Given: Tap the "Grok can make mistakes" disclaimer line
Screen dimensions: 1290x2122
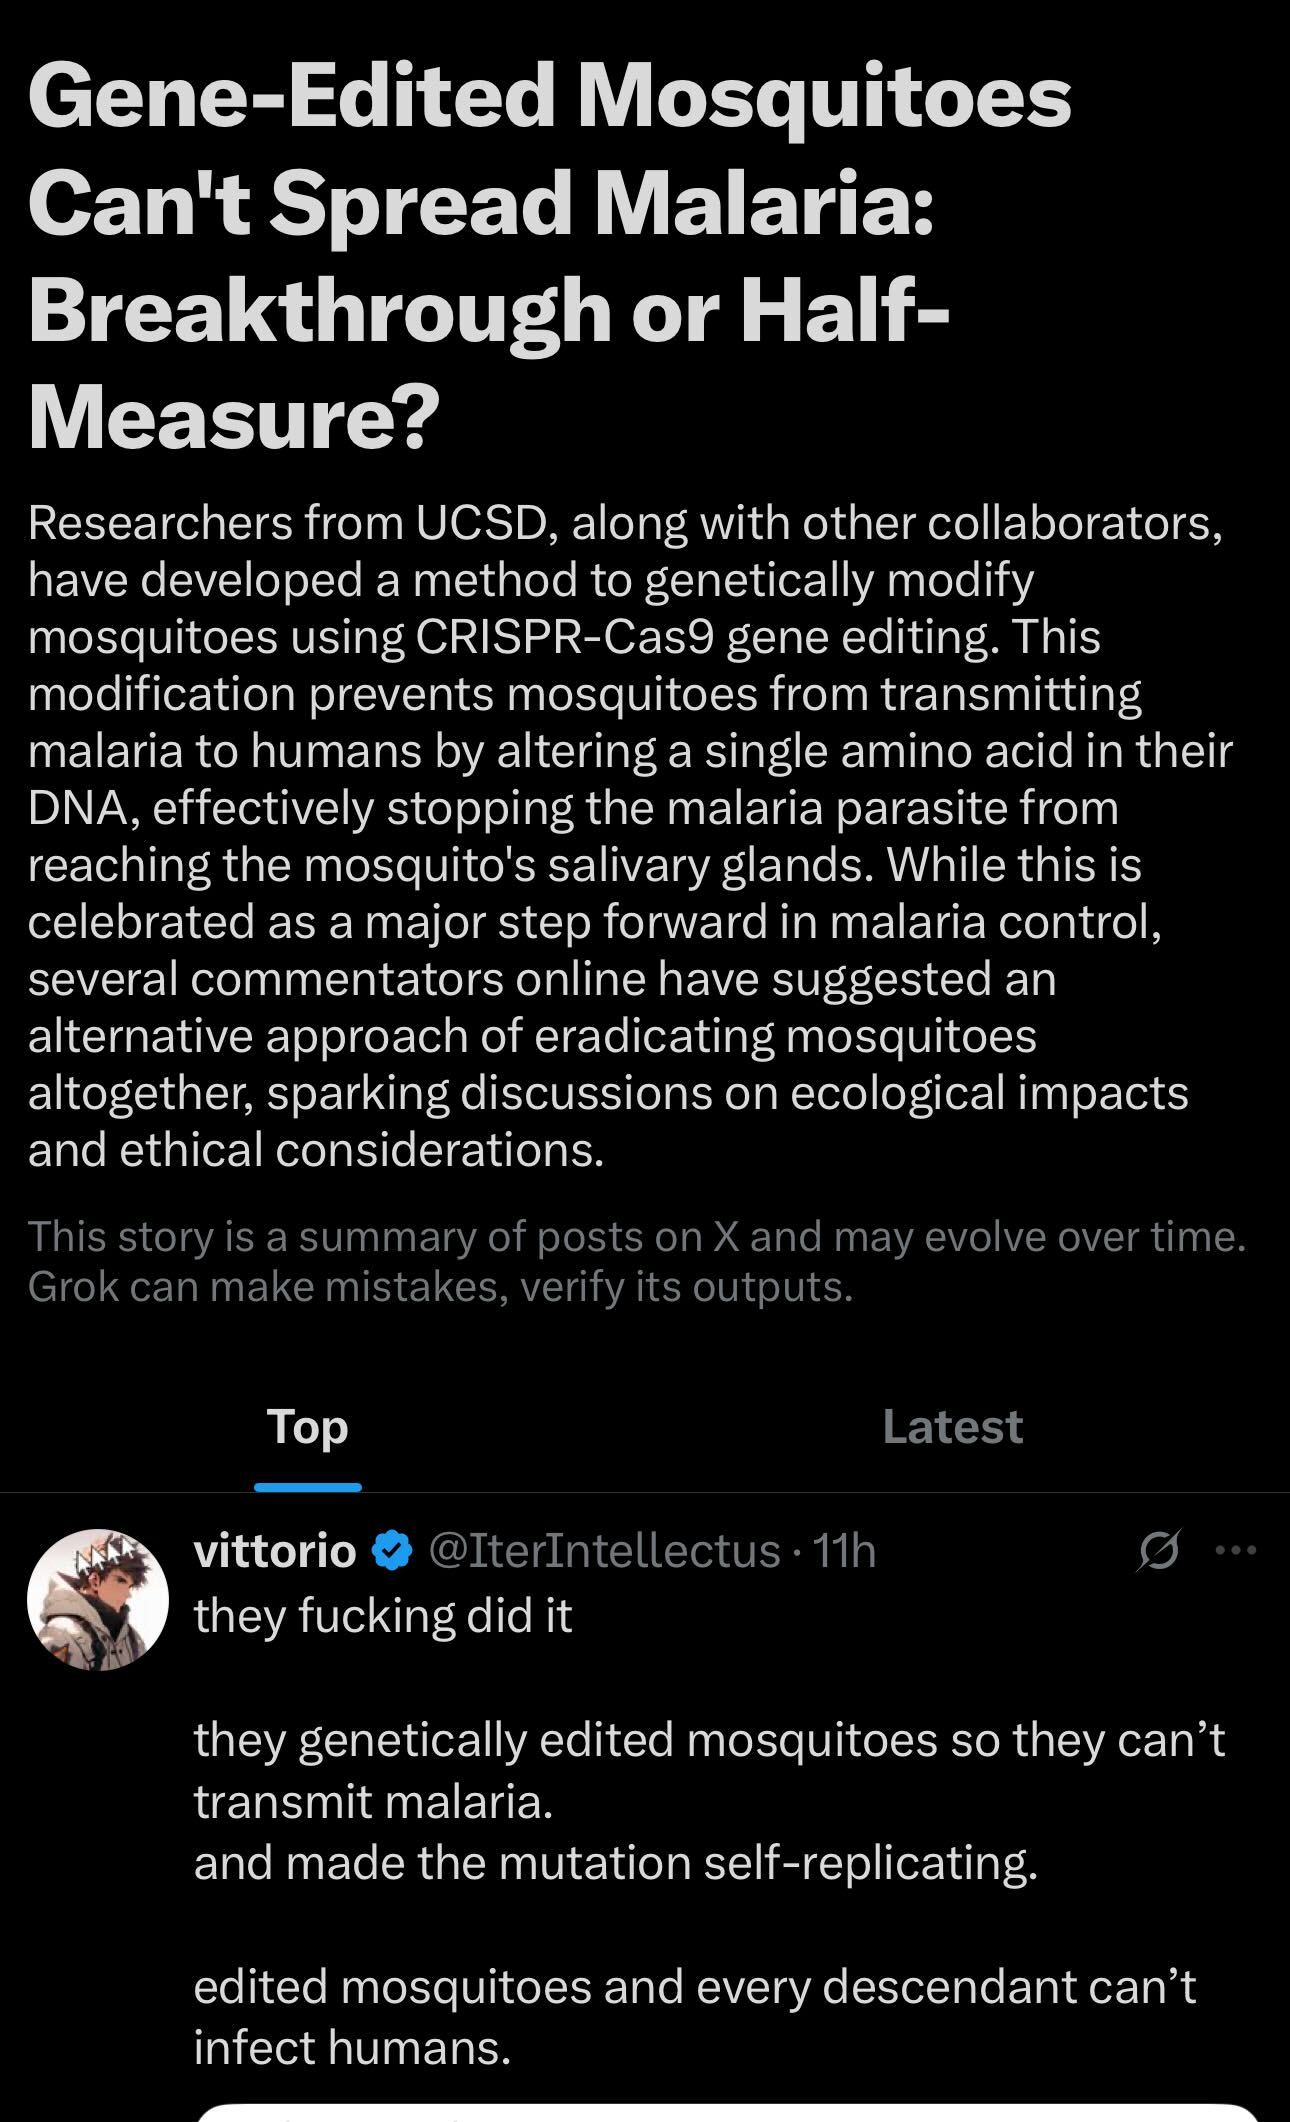Looking at the screenshot, I should 440,1287.
